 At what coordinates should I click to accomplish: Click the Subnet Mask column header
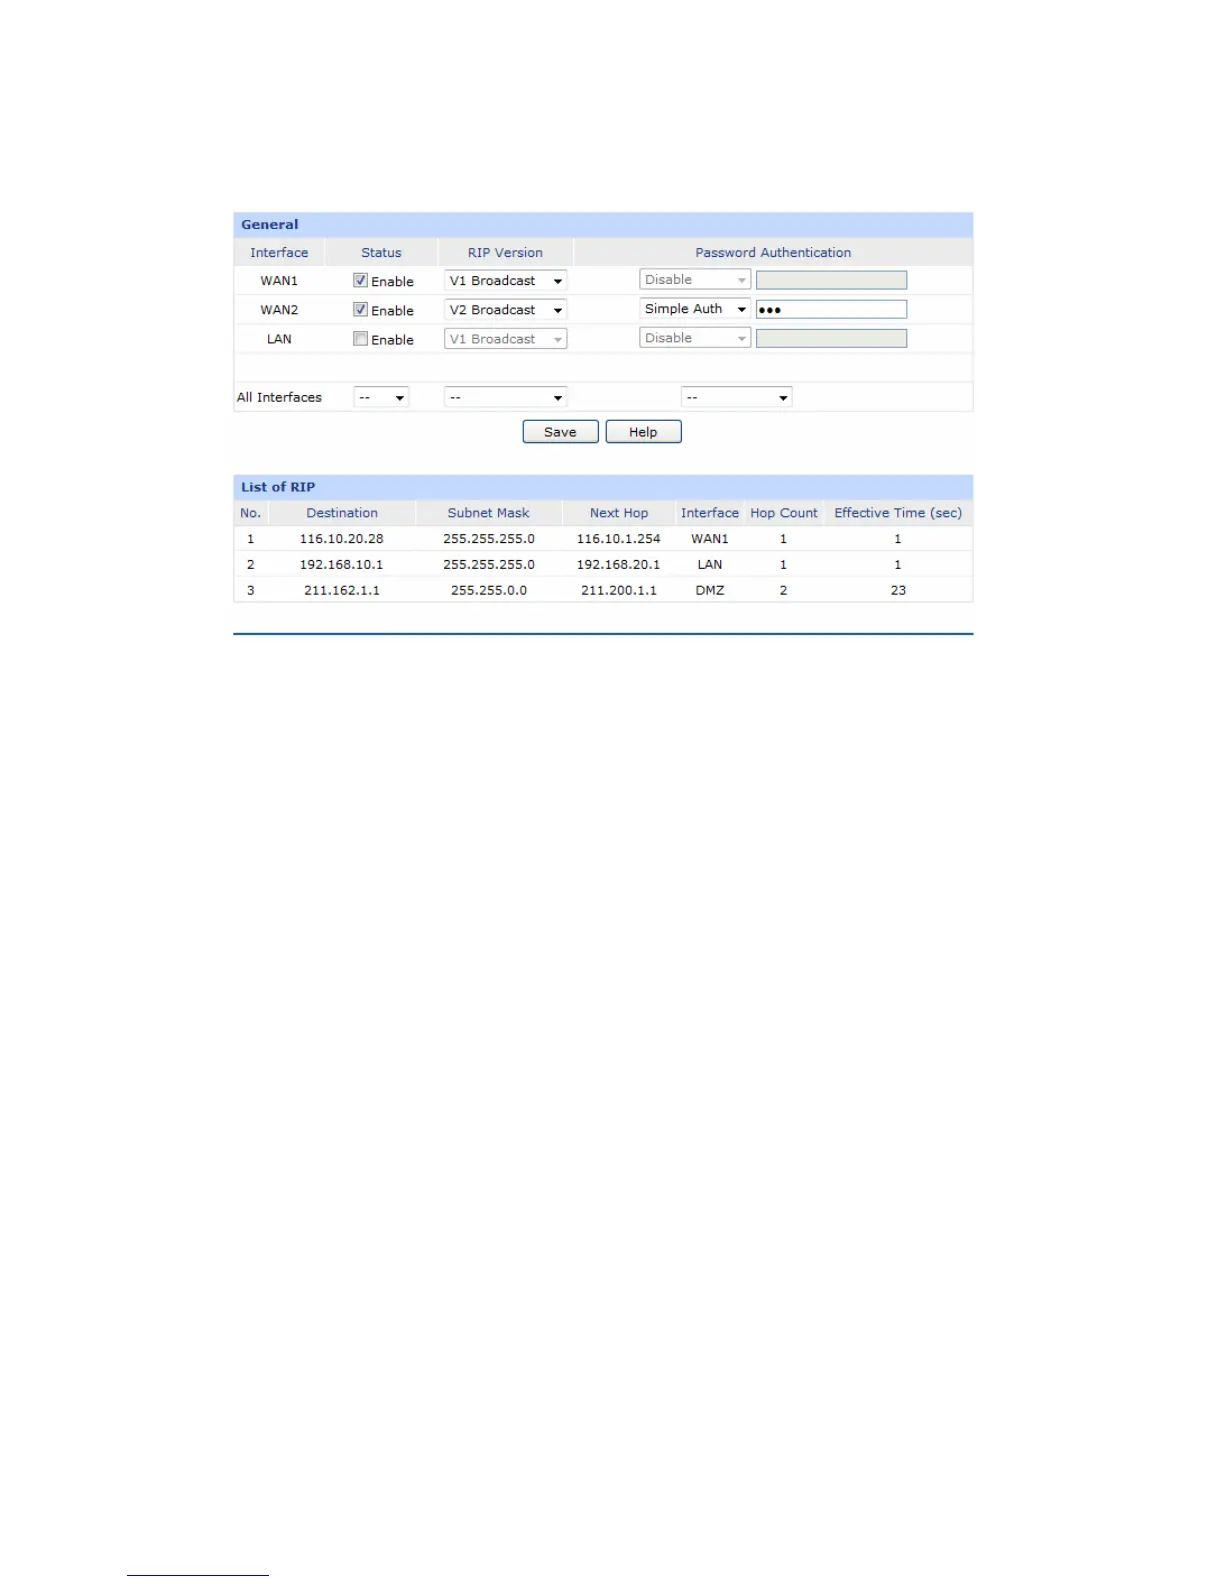point(488,513)
